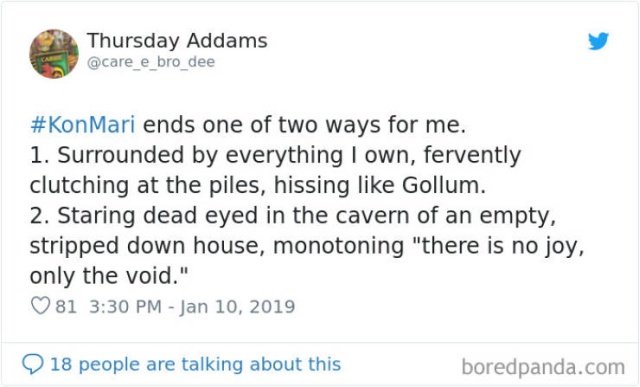The image size is (640, 387).
Task: Click the 'stripped down house, monotoning' line
Action: 307,246
